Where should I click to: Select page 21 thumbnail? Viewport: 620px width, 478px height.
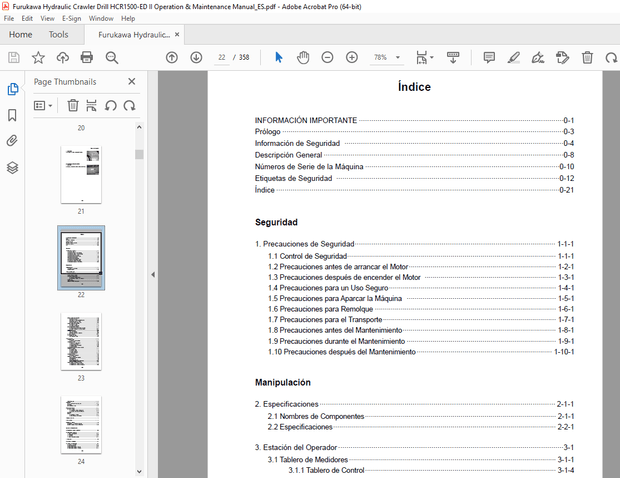(x=81, y=174)
